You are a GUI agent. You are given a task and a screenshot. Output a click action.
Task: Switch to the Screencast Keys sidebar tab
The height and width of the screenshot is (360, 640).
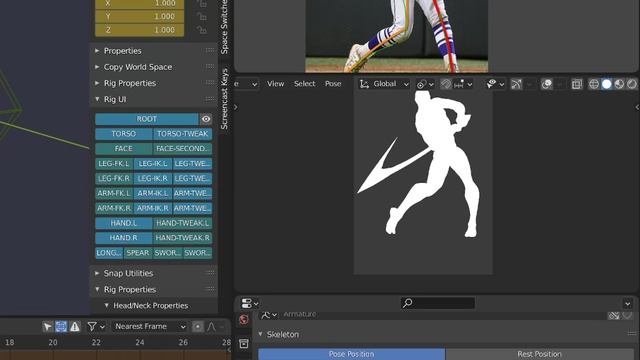pyautogui.click(x=224, y=99)
